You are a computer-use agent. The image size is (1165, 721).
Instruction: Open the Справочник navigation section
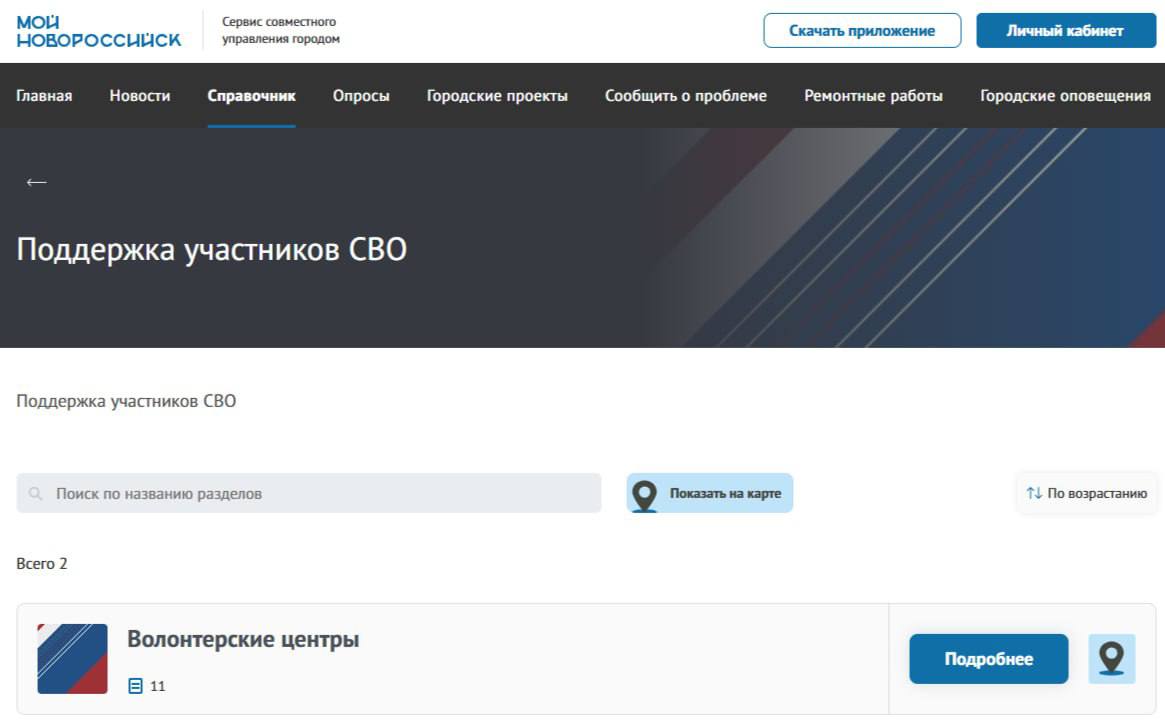251,95
